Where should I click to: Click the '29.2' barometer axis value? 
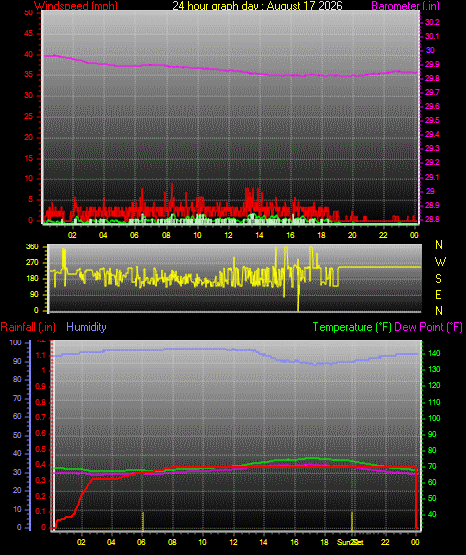(432, 162)
